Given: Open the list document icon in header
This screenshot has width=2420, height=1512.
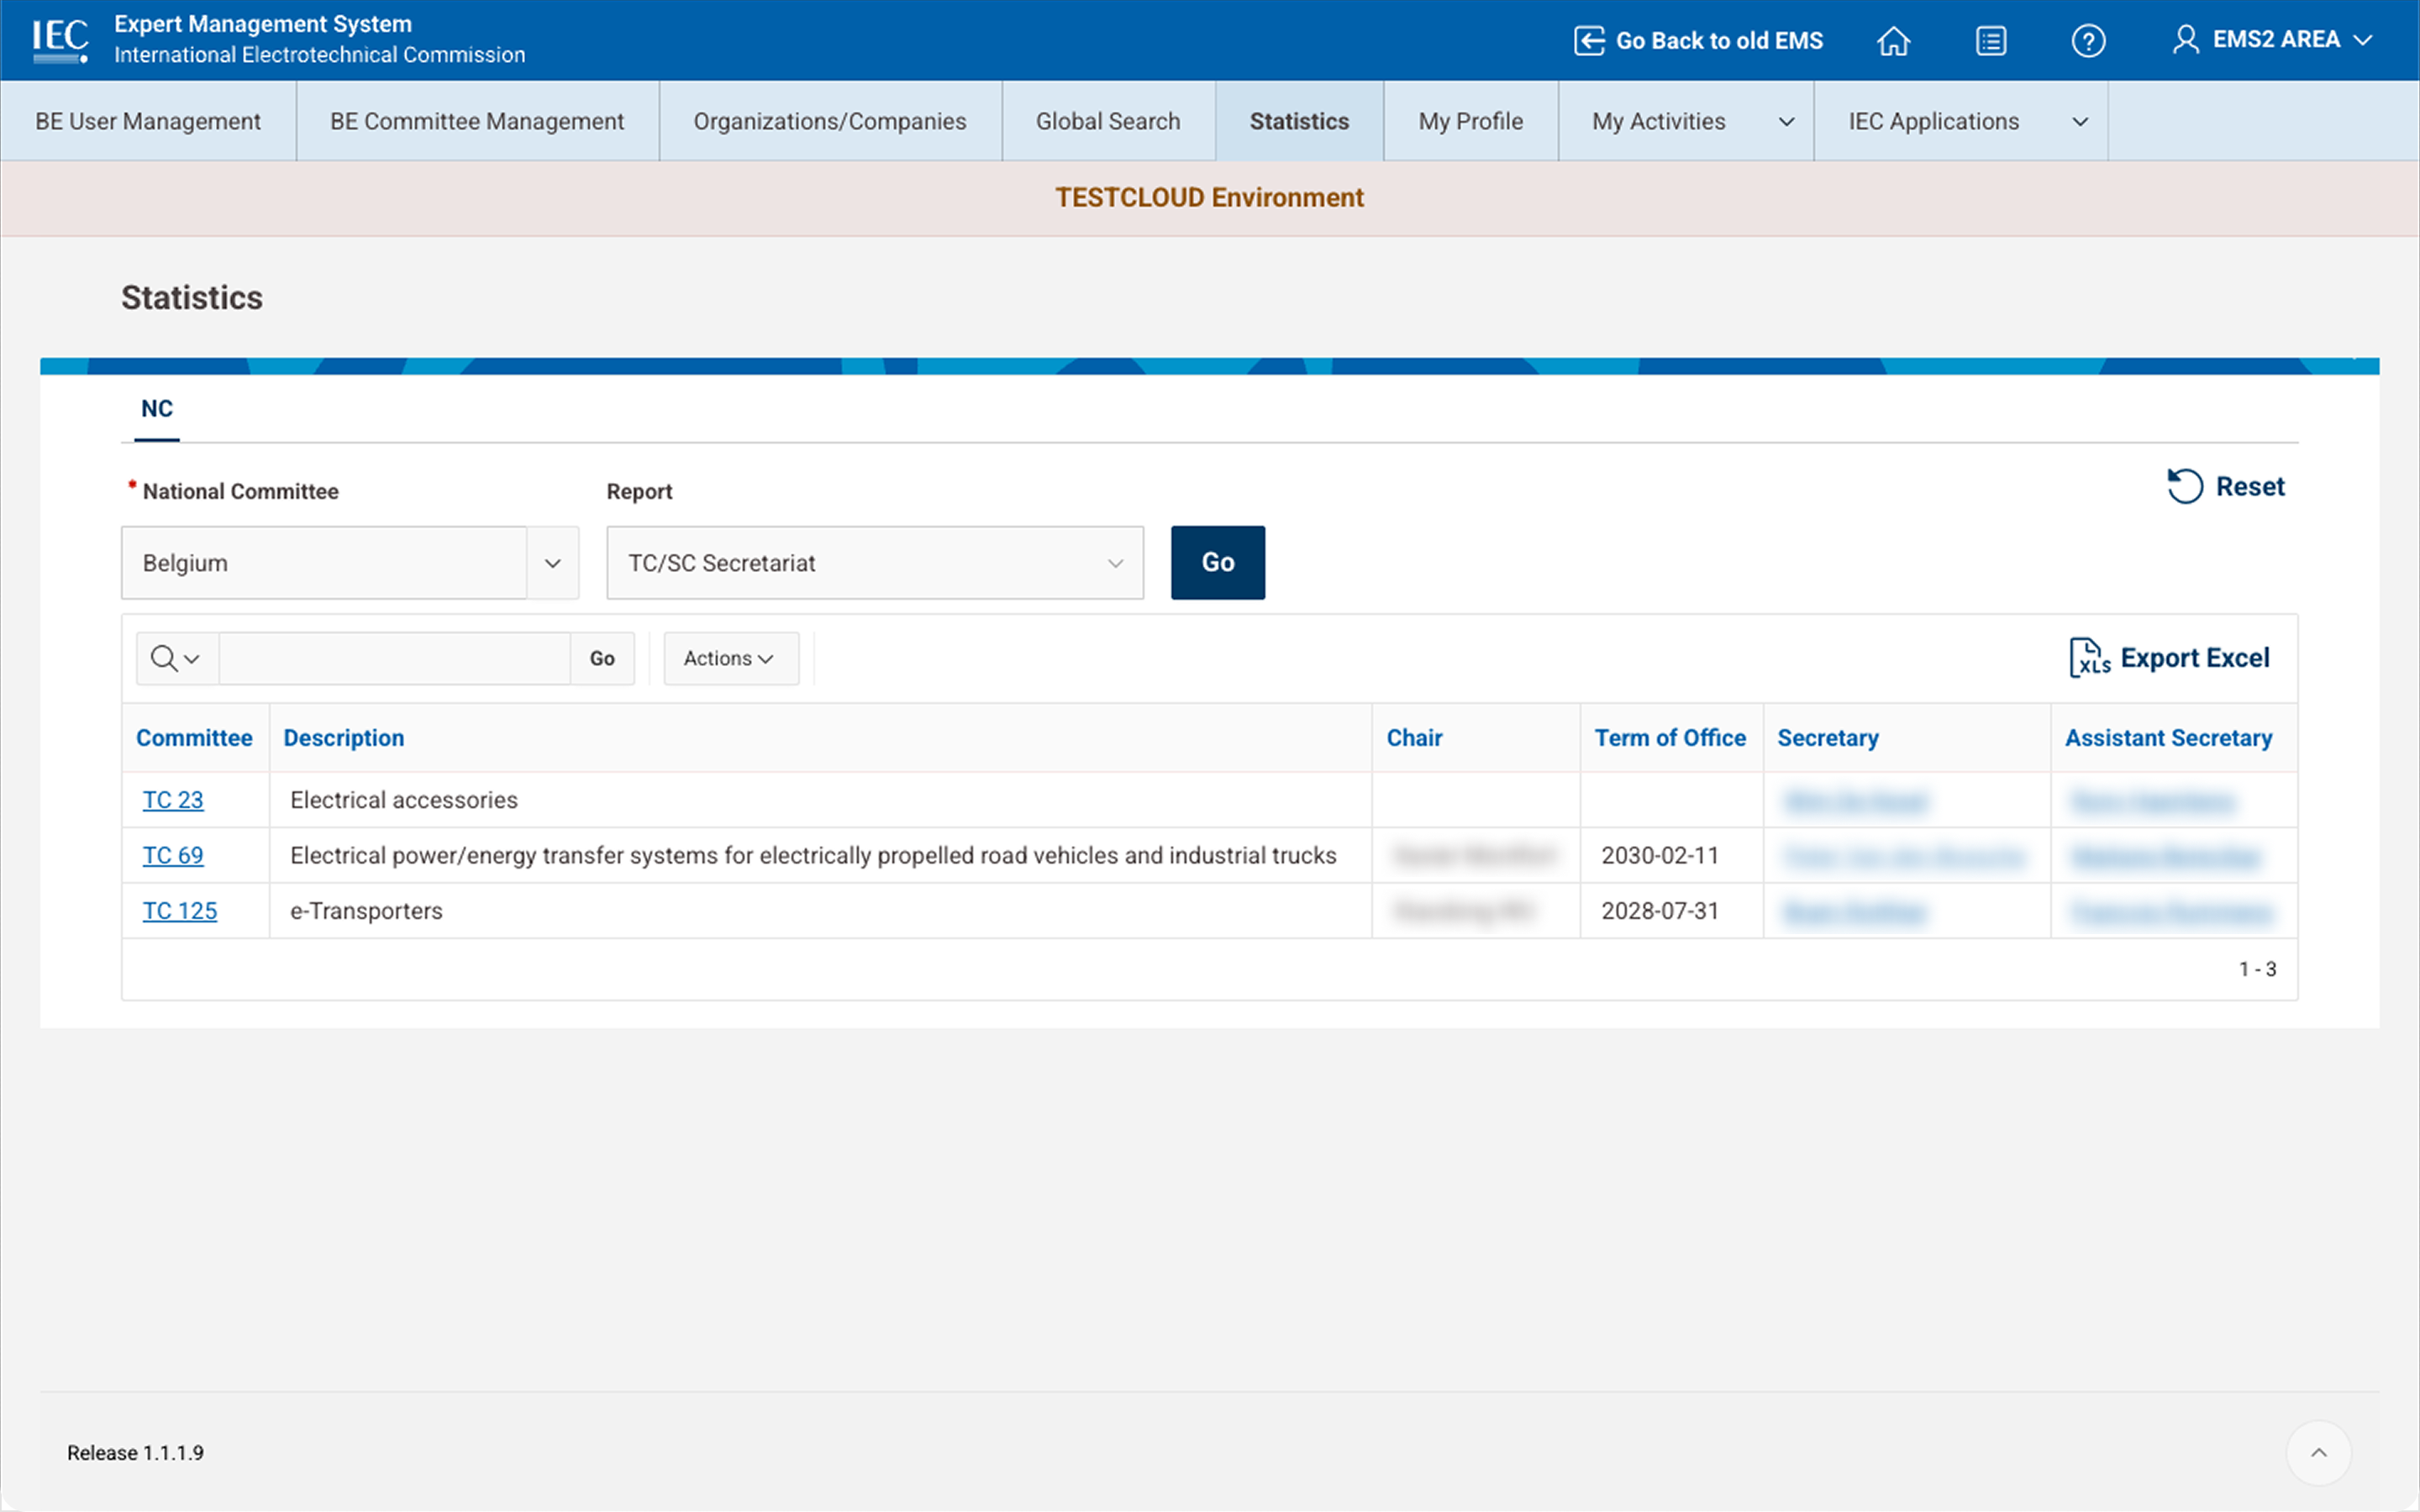Looking at the screenshot, I should tap(1990, 41).
